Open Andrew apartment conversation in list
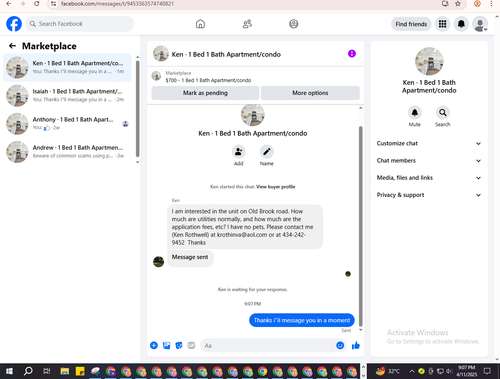Viewport: 500px width, 379px height. pyautogui.click(x=67, y=152)
